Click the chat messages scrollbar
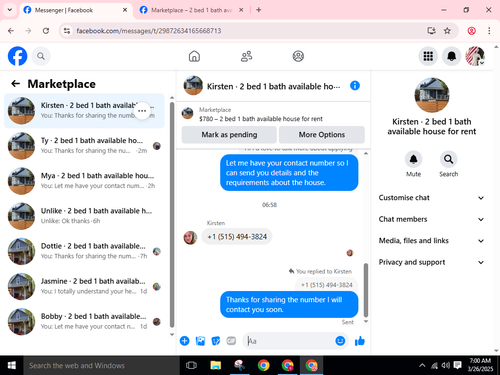Image resolution: width=500 pixels, height=375 pixels. point(366,289)
